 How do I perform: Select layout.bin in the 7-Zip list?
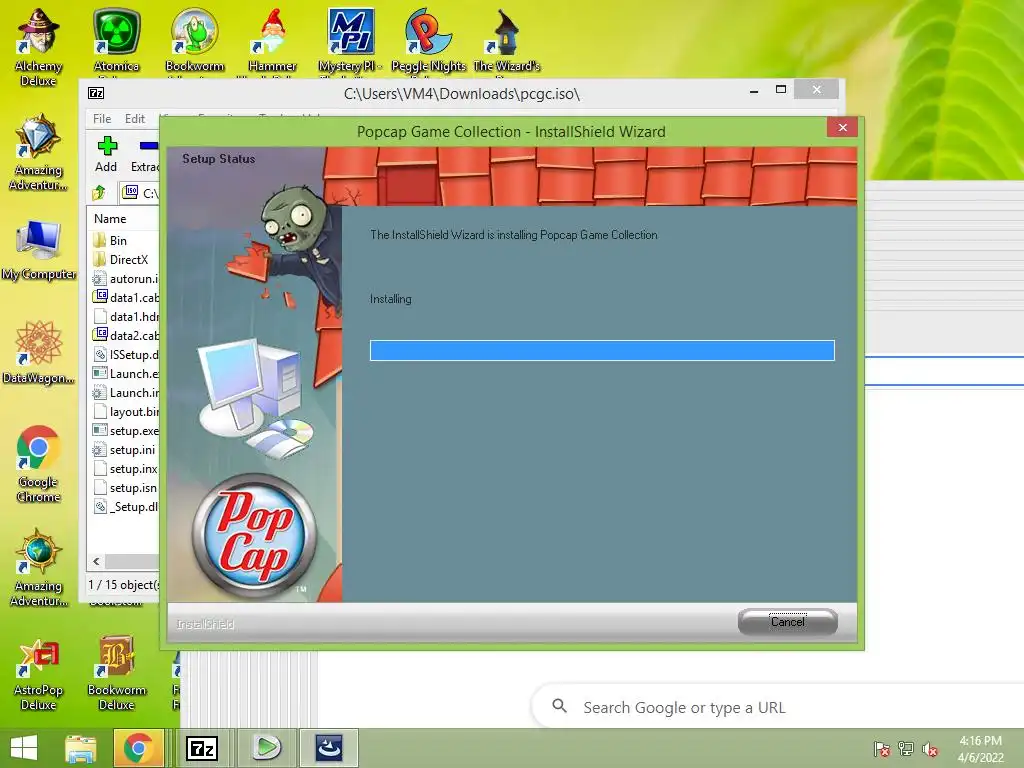[x=125, y=412]
